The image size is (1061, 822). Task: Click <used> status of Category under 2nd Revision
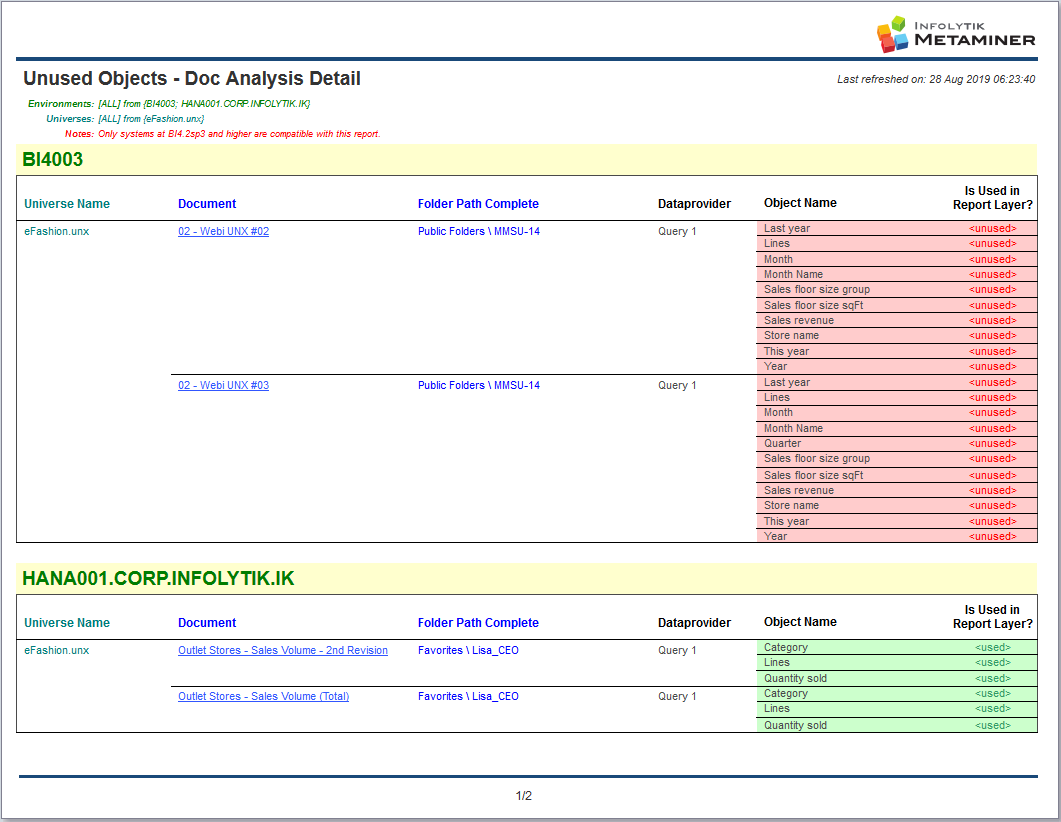point(993,647)
